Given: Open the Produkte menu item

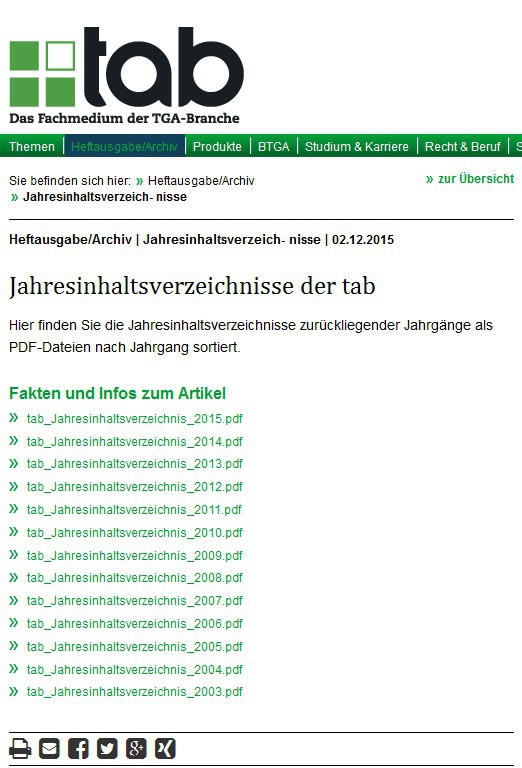Looking at the screenshot, I should point(217,146).
